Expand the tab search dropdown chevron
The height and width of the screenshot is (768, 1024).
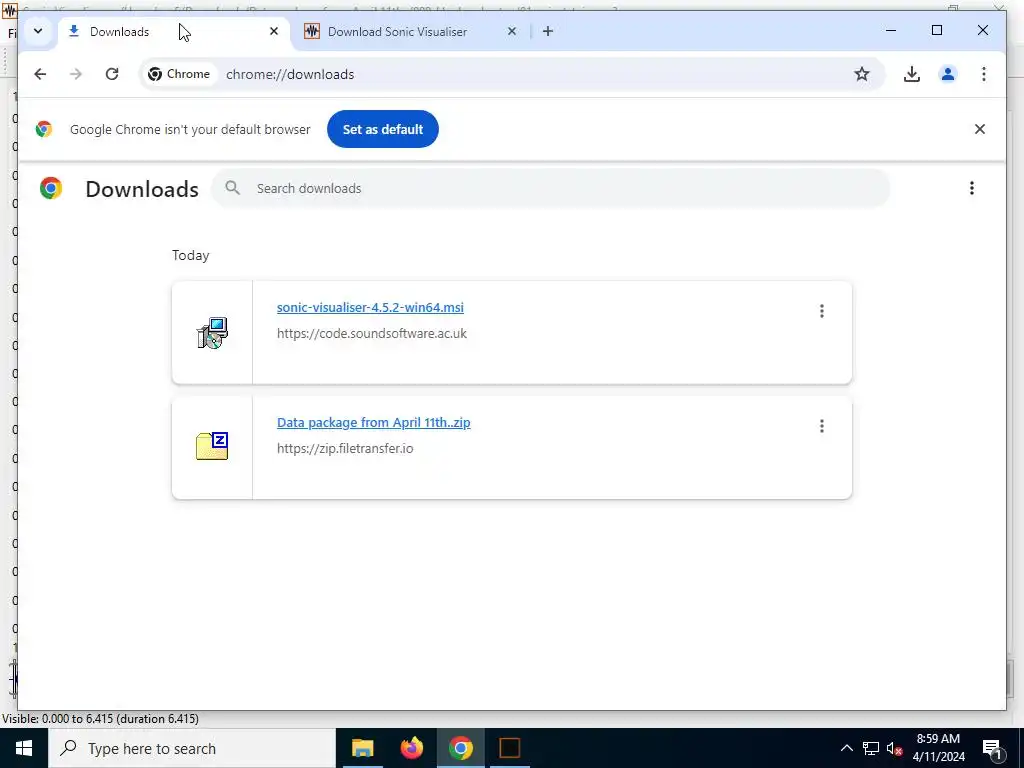click(x=38, y=31)
